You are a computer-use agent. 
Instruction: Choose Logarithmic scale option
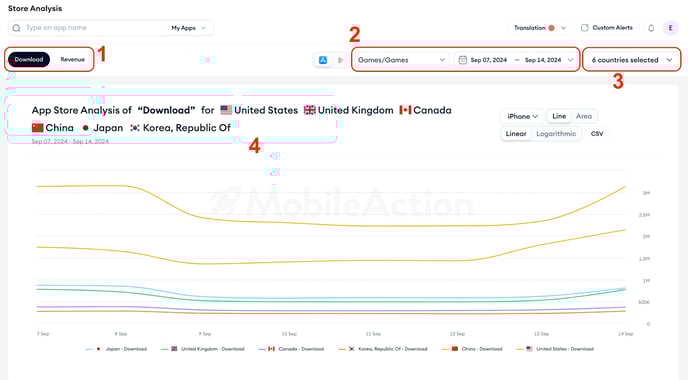click(556, 134)
